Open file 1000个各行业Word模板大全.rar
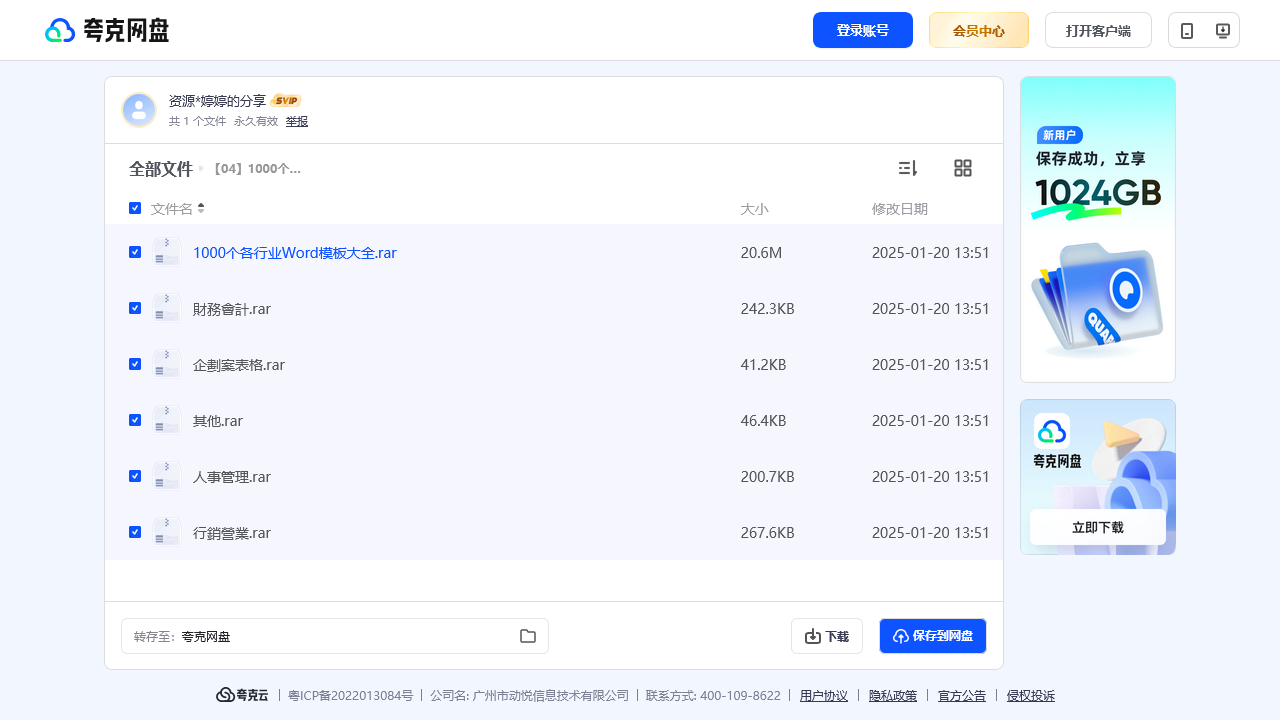Screen dimensions: 1280x720 point(295,253)
